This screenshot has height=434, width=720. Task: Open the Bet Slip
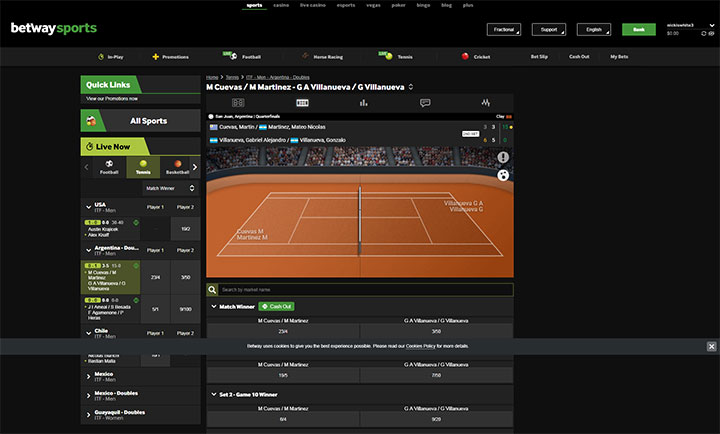[539, 56]
